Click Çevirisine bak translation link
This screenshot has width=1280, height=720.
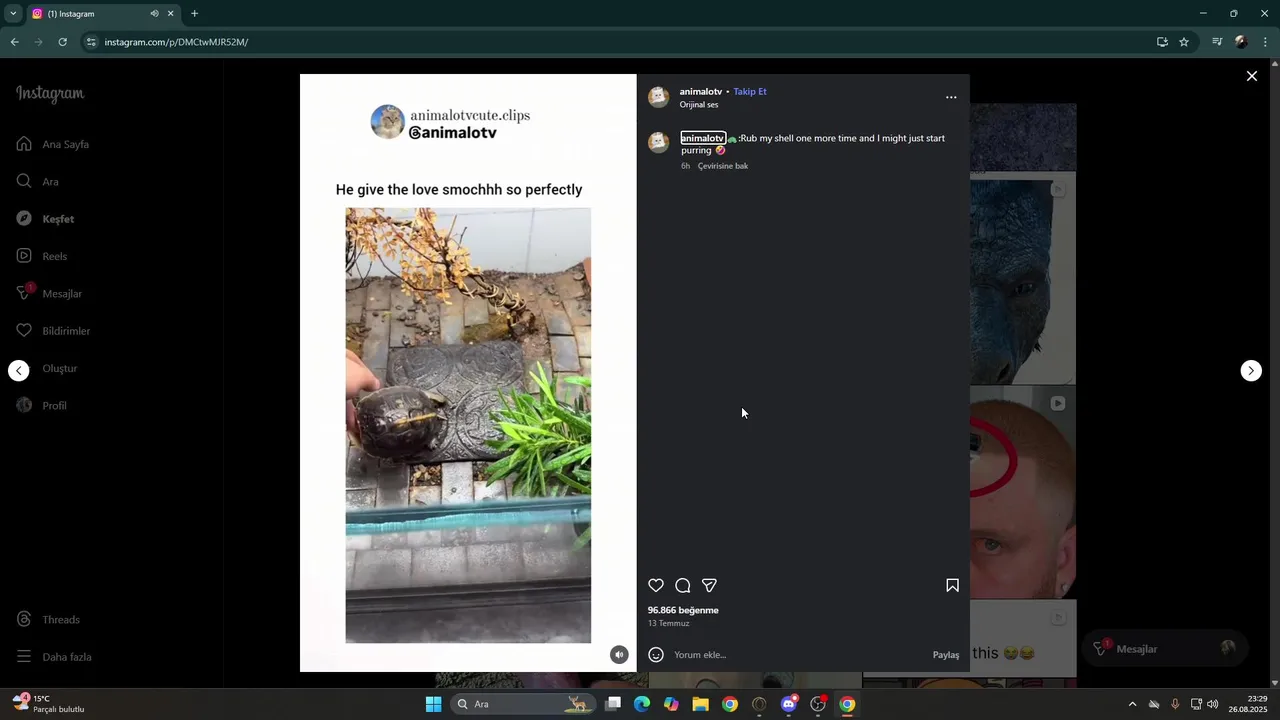(x=723, y=166)
